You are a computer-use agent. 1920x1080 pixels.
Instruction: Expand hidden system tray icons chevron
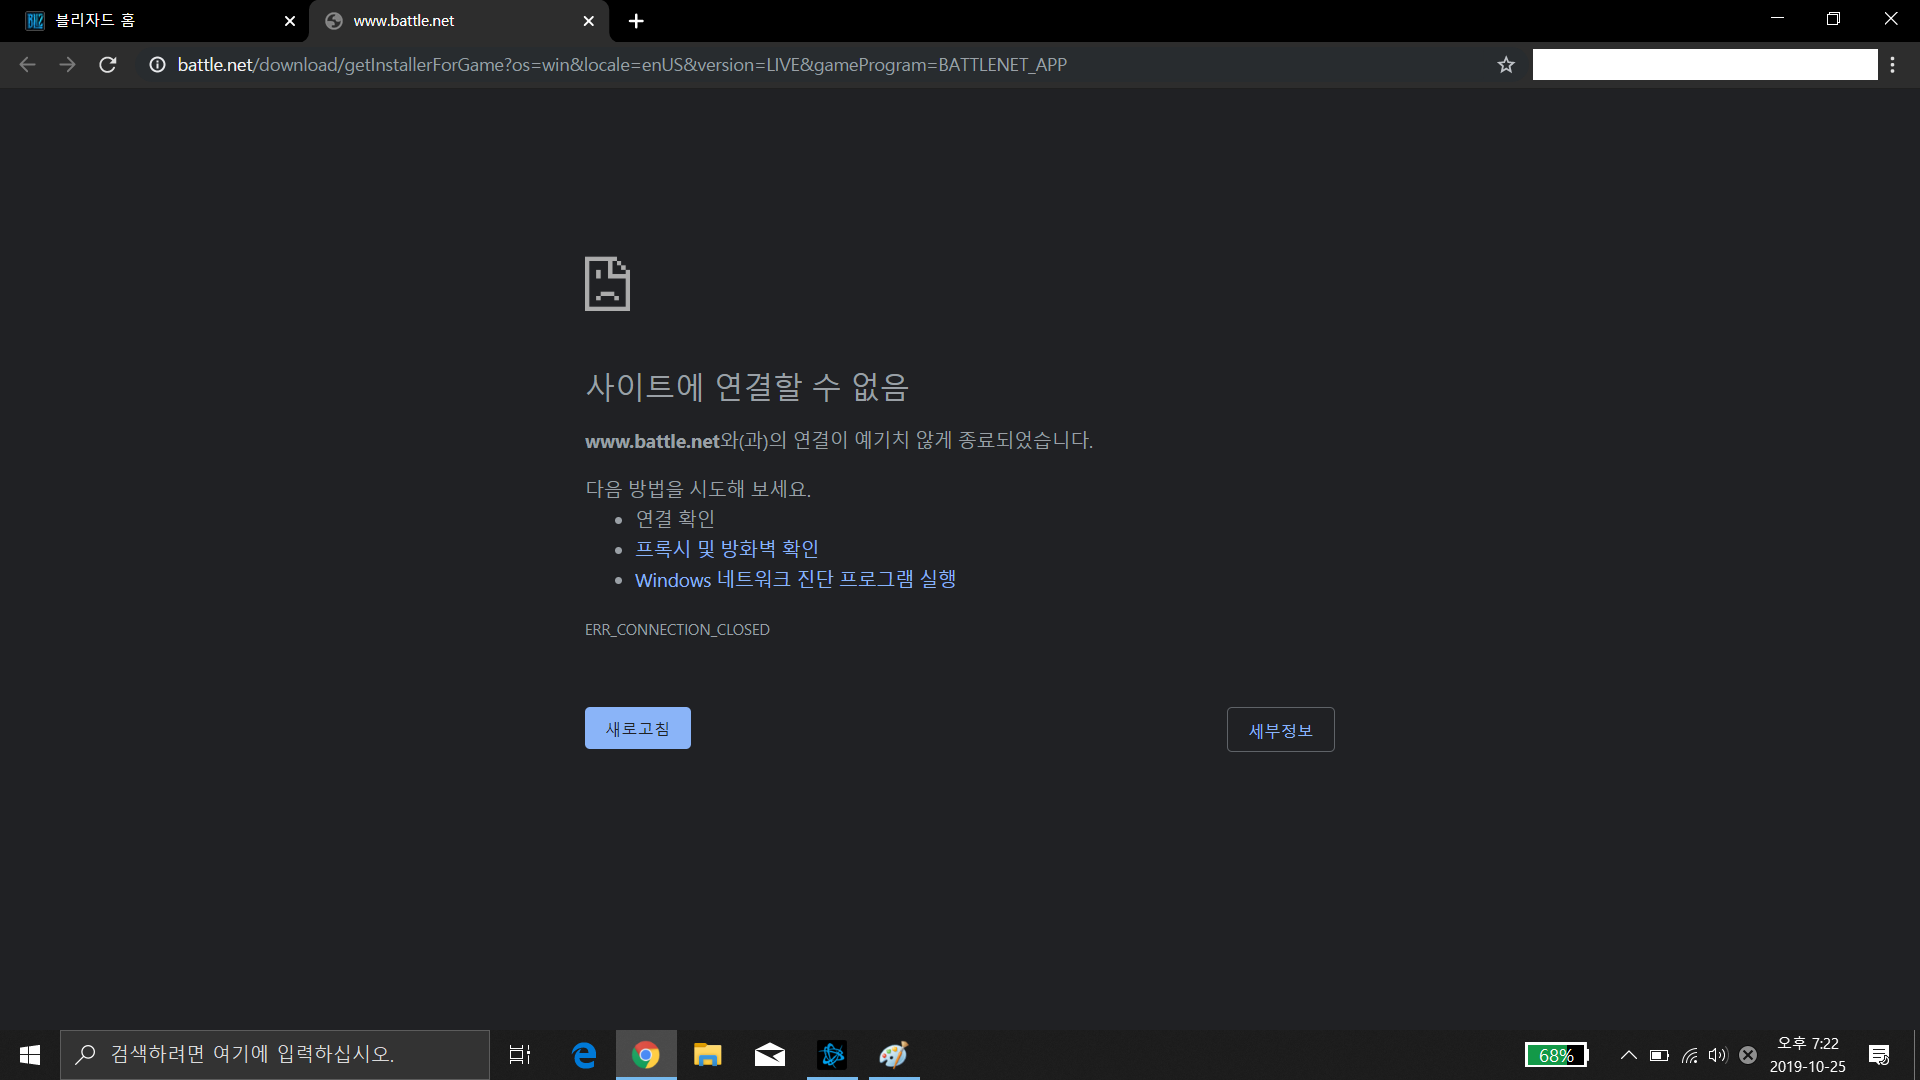[x=1628, y=1055]
